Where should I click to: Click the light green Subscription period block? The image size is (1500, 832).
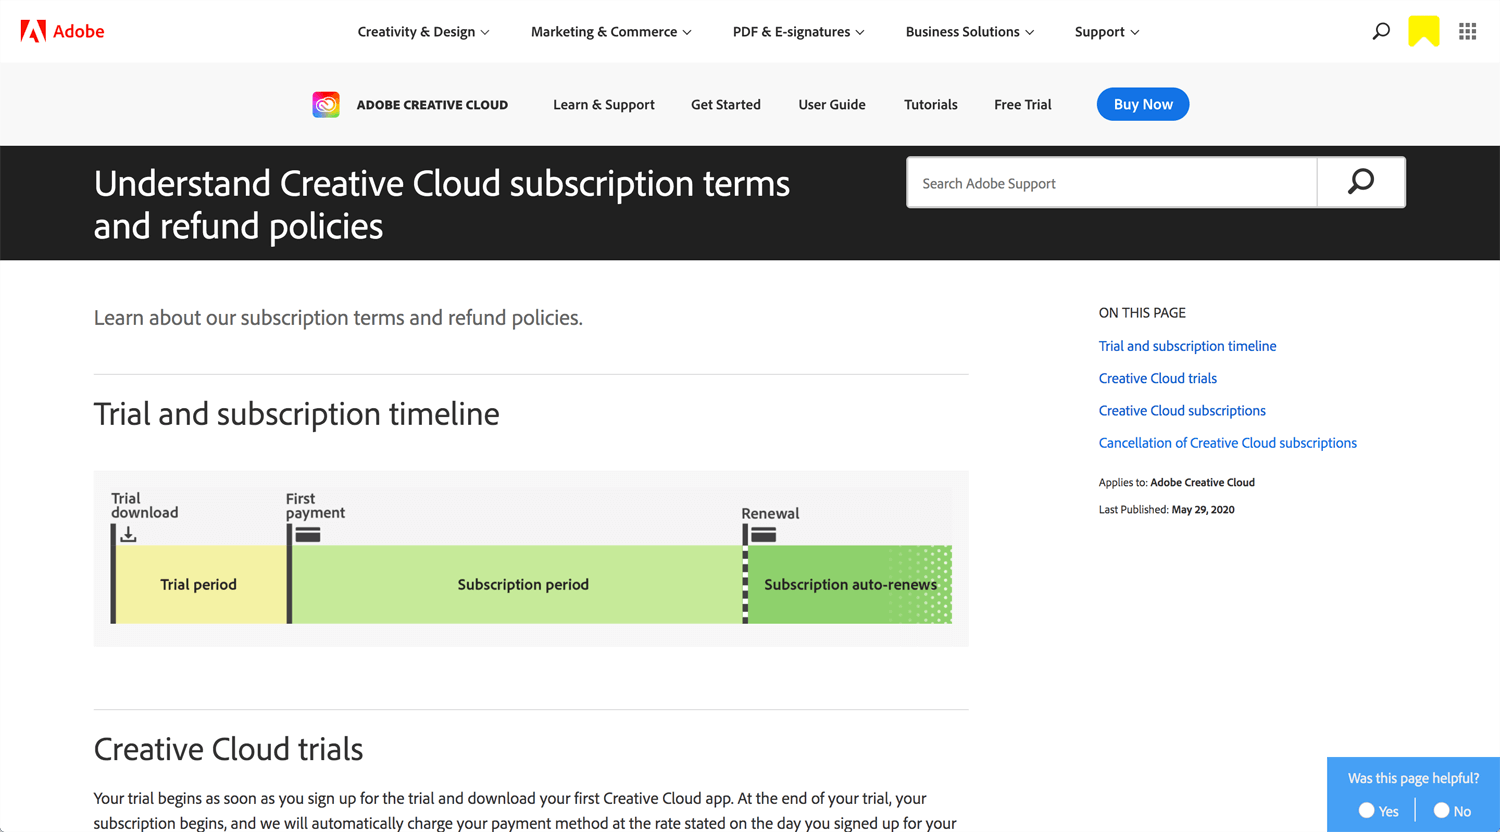click(517, 584)
